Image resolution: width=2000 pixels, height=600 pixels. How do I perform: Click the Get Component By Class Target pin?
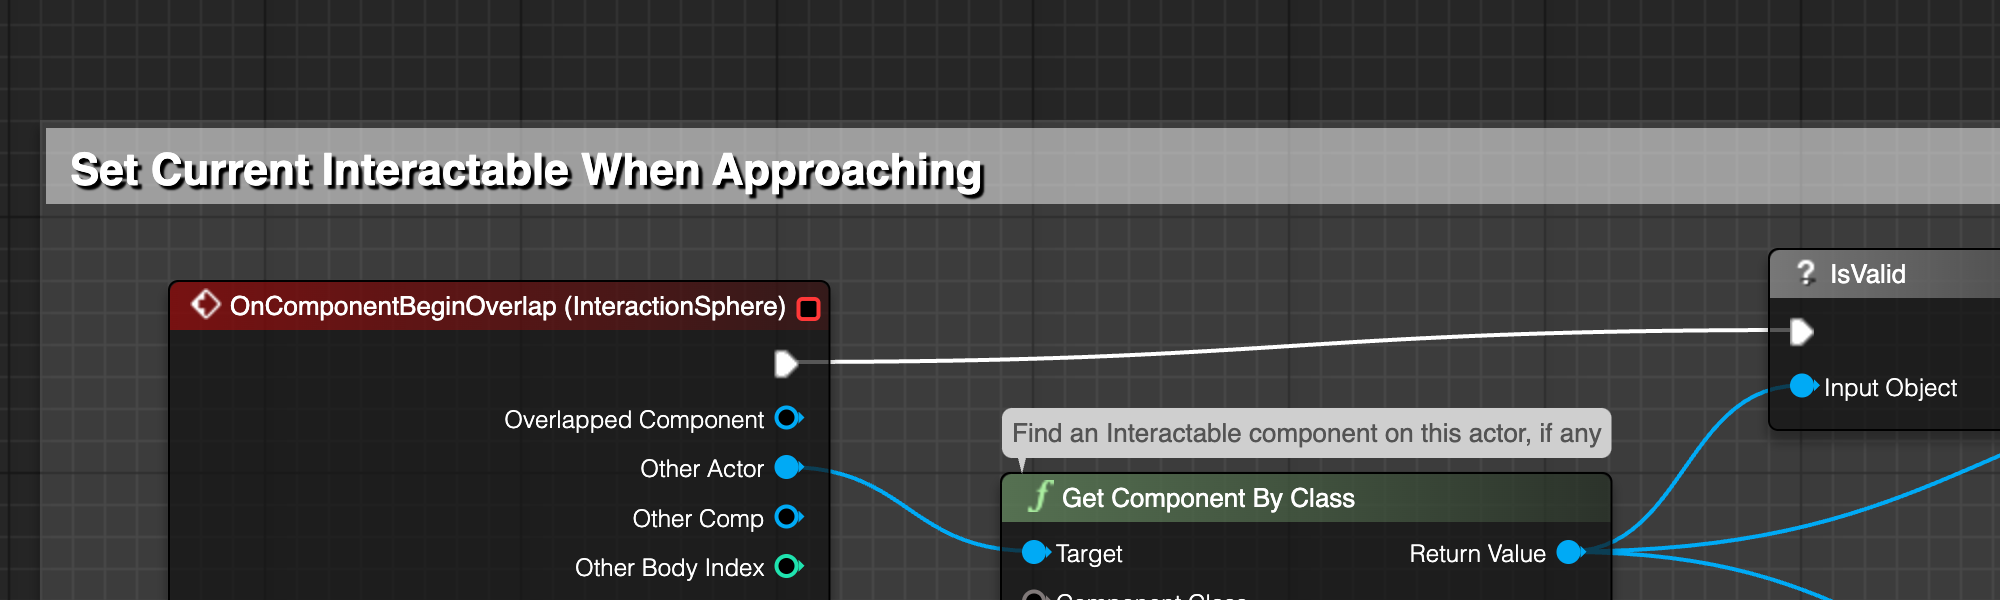coord(1036,552)
